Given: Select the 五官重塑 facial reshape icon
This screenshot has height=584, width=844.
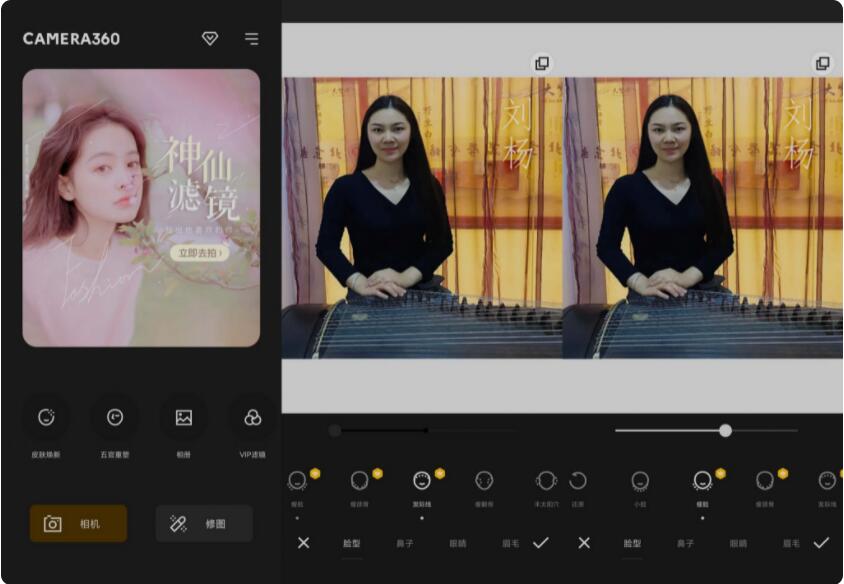Looking at the screenshot, I should tap(115, 418).
